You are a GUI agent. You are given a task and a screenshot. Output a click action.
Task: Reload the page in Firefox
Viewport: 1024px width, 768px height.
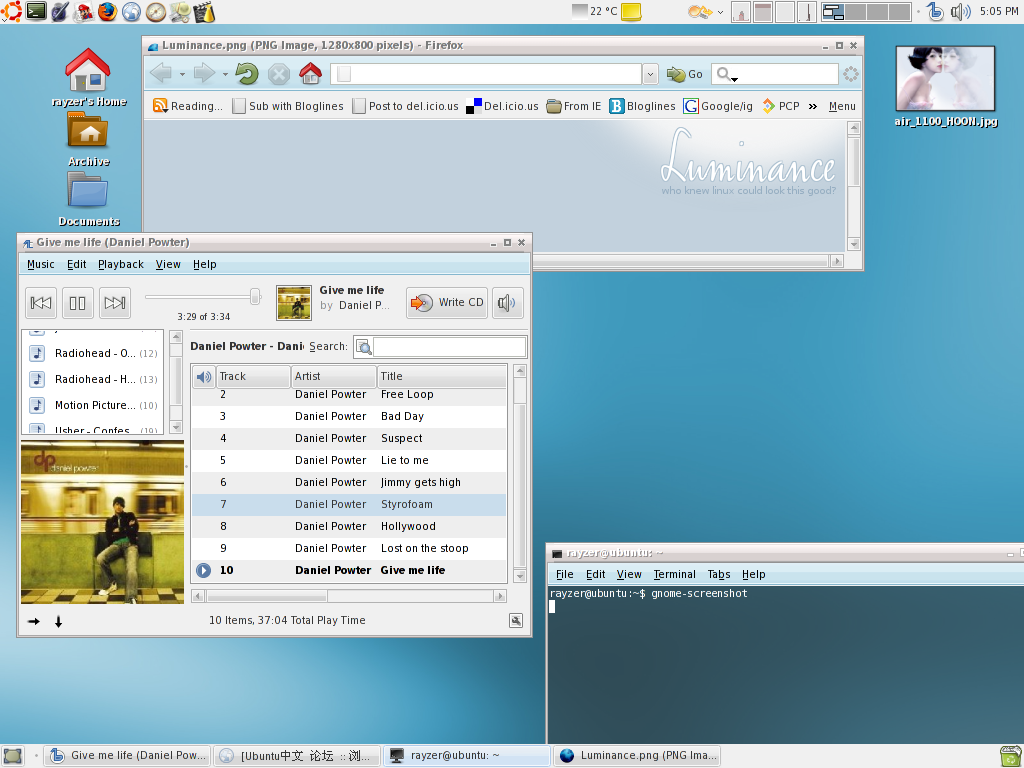pyautogui.click(x=247, y=74)
